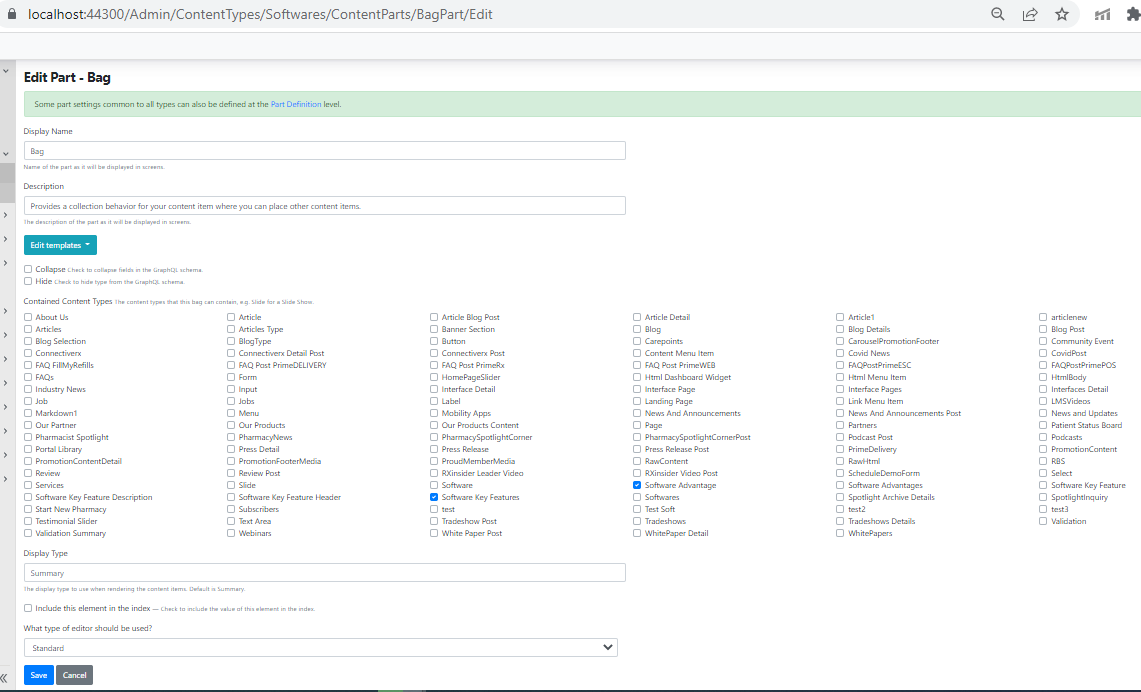
Task: Click the Software Key Feature Description label
Action: click(94, 497)
